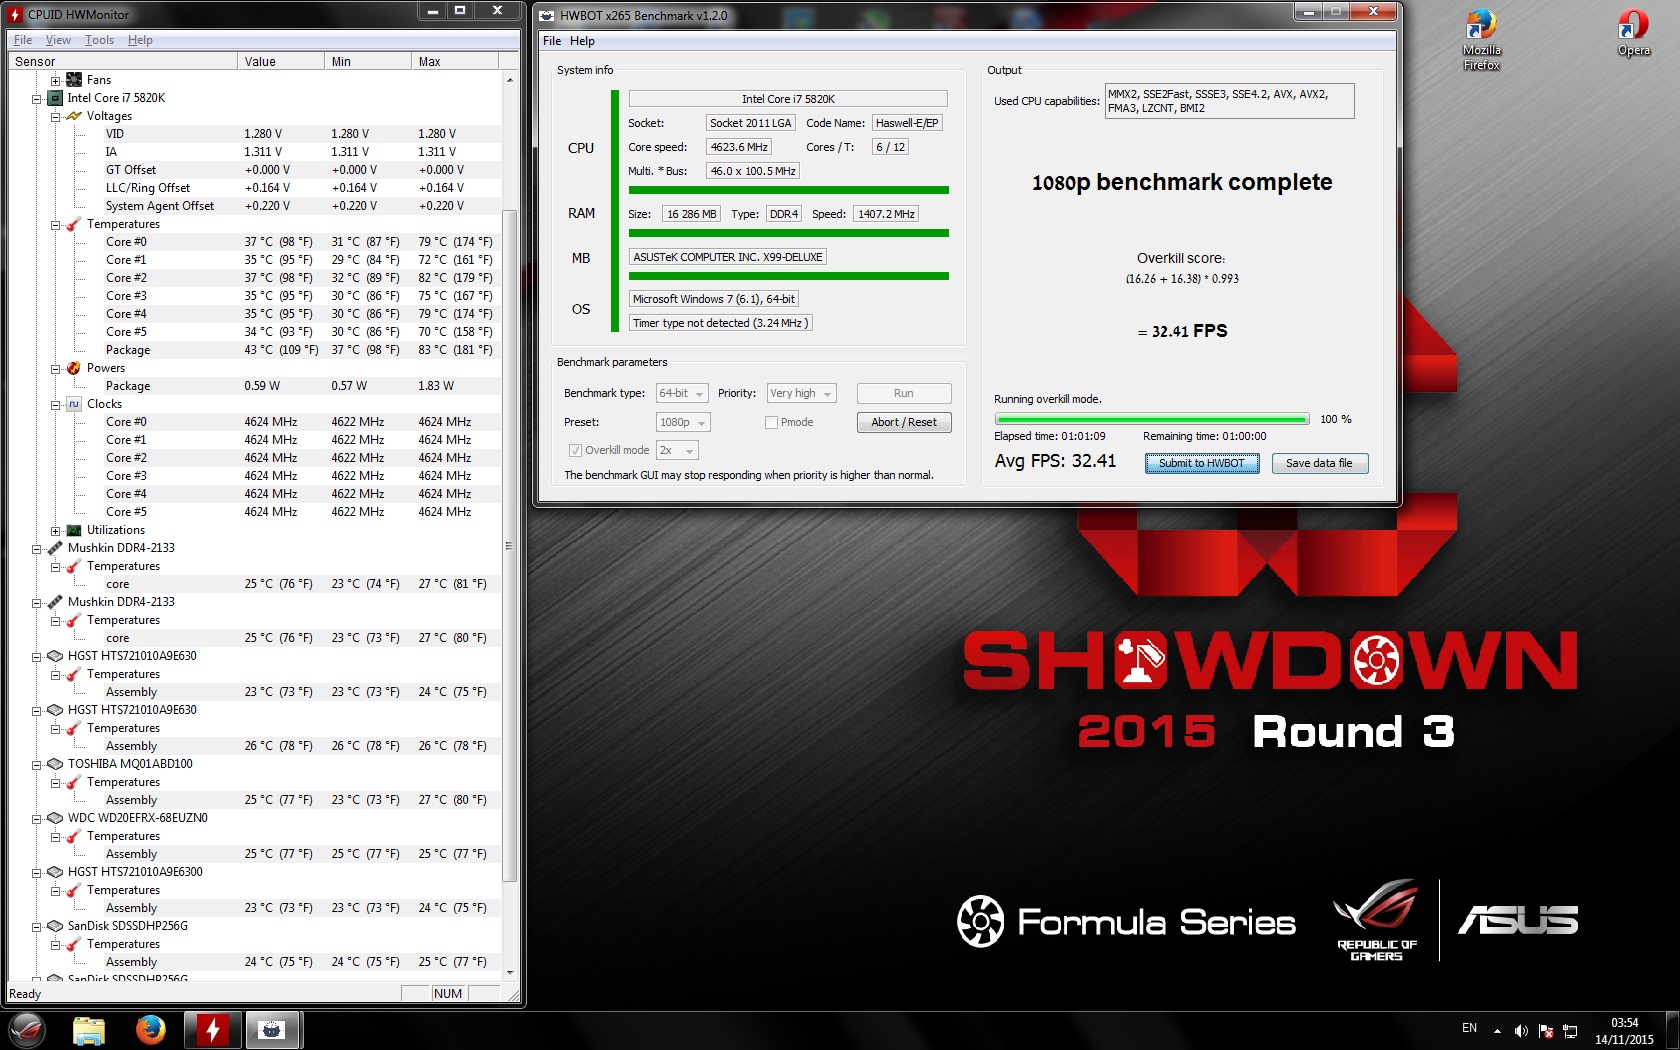Viewport: 1680px width, 1050px height.
Task: Click the Core speed 4623.6 MHz field
Action: click(x=738, y=147)
